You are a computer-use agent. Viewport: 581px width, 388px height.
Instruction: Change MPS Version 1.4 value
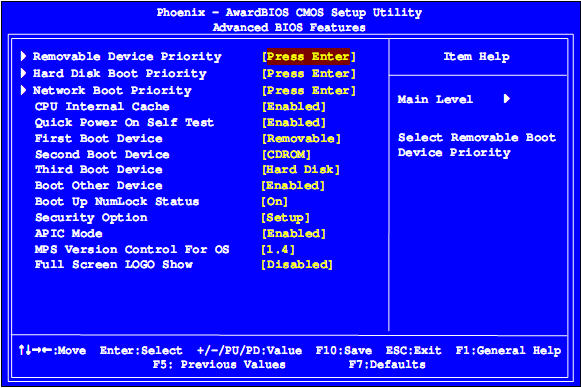point(278,249)
